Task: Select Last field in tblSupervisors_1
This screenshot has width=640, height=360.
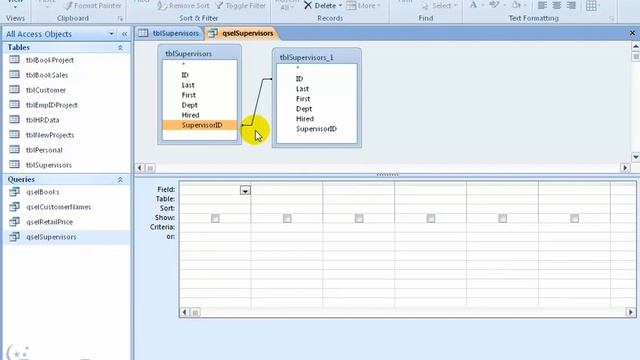Action: point(317,89)
